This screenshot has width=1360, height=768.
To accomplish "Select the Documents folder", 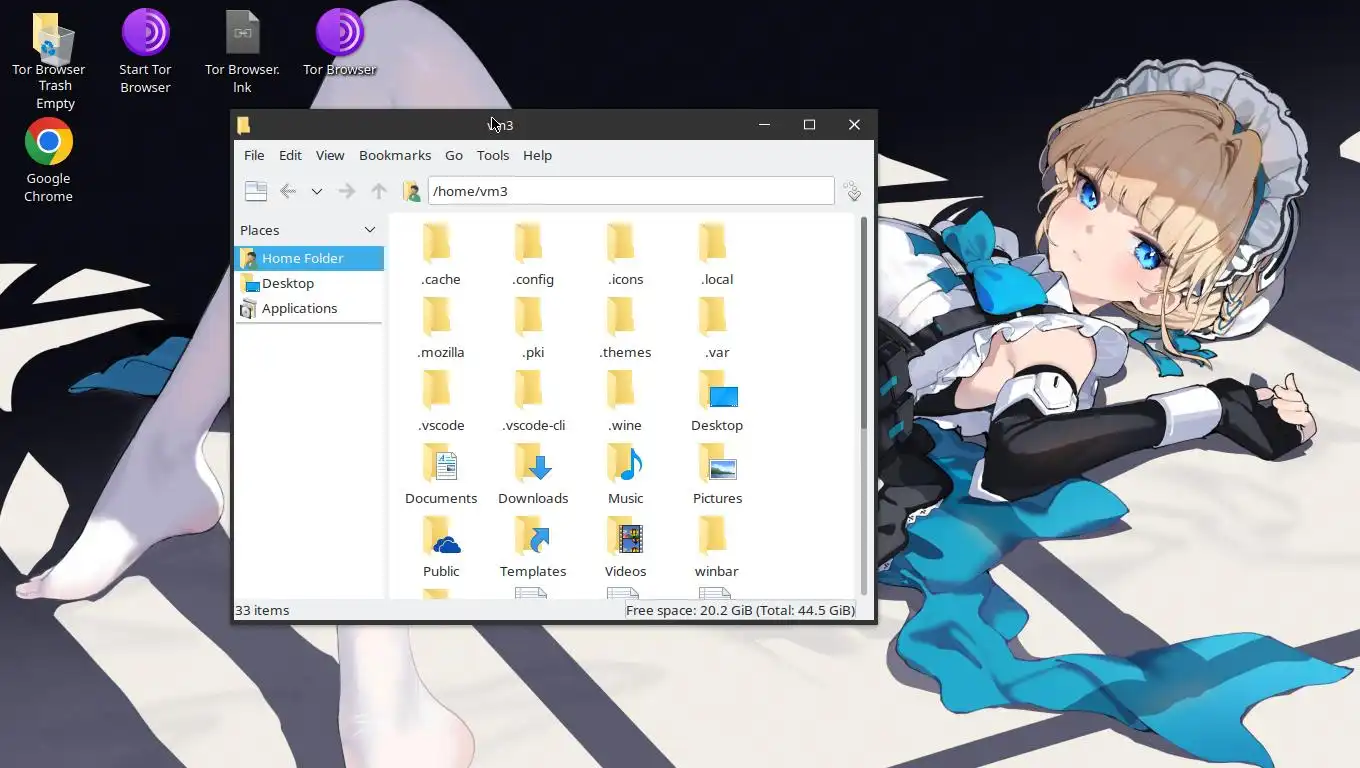I will (x=441, y=474).
